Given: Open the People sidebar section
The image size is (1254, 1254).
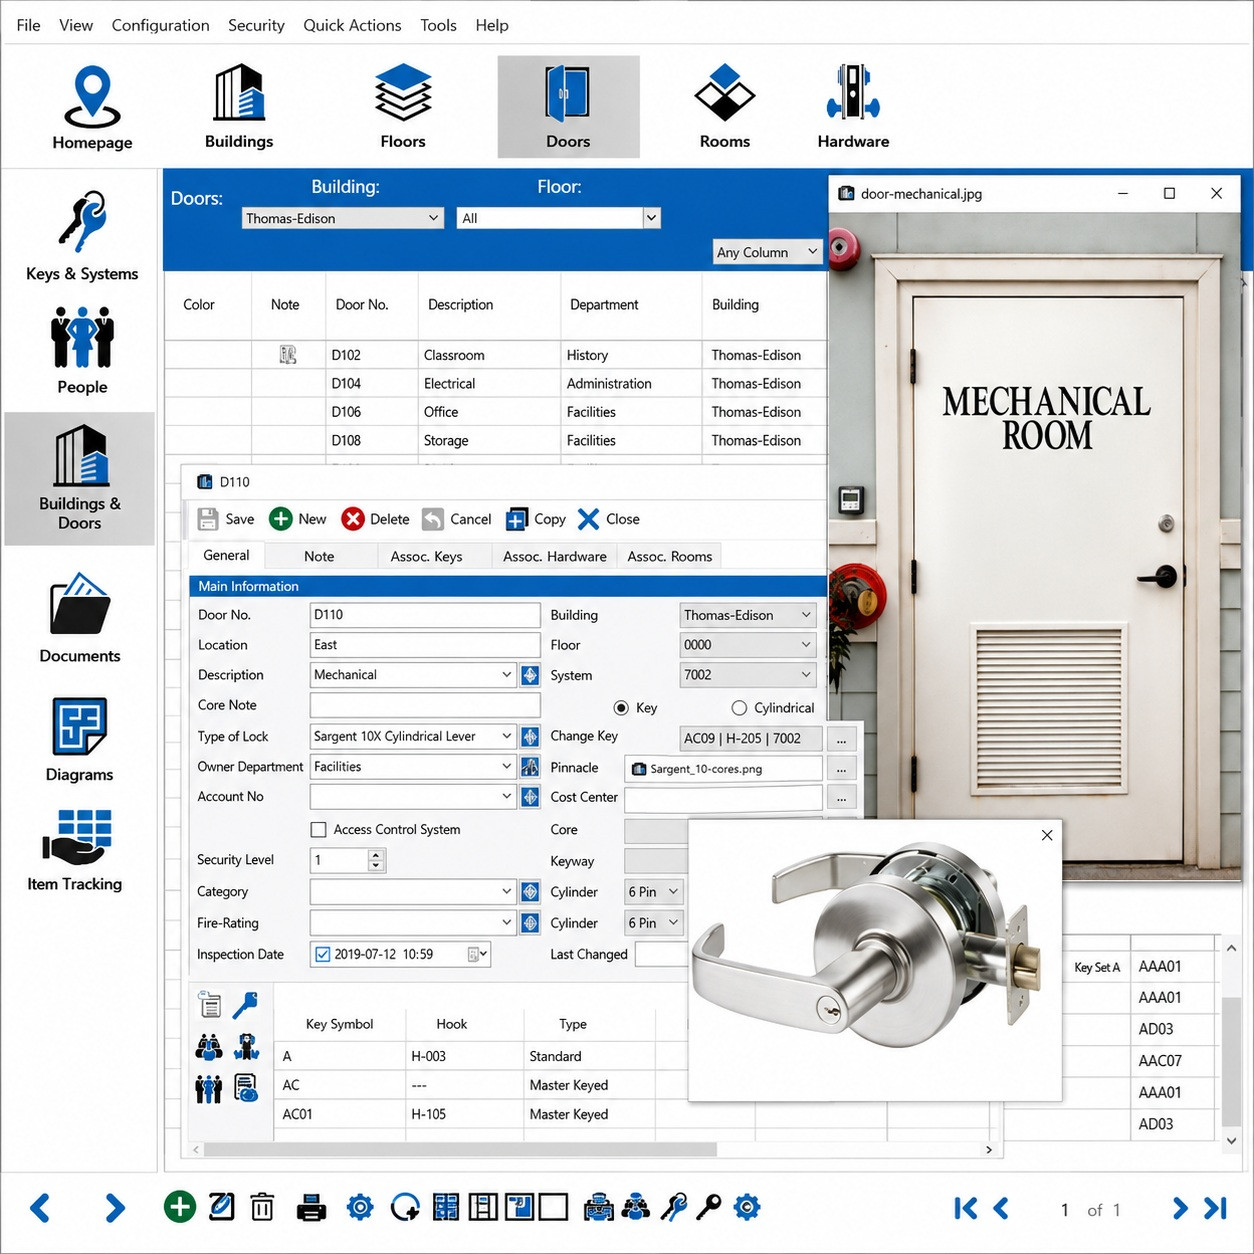Looking at the screenshot, I should (x=82, y=351).
